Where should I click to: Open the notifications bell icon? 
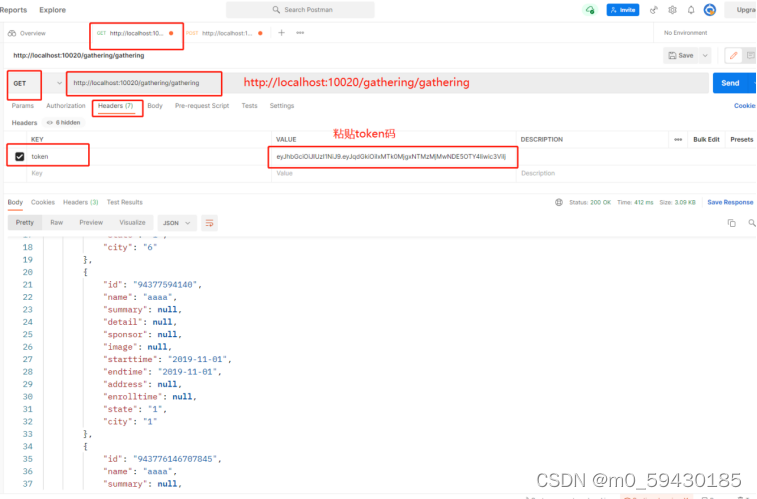click(x=691, y=10)
